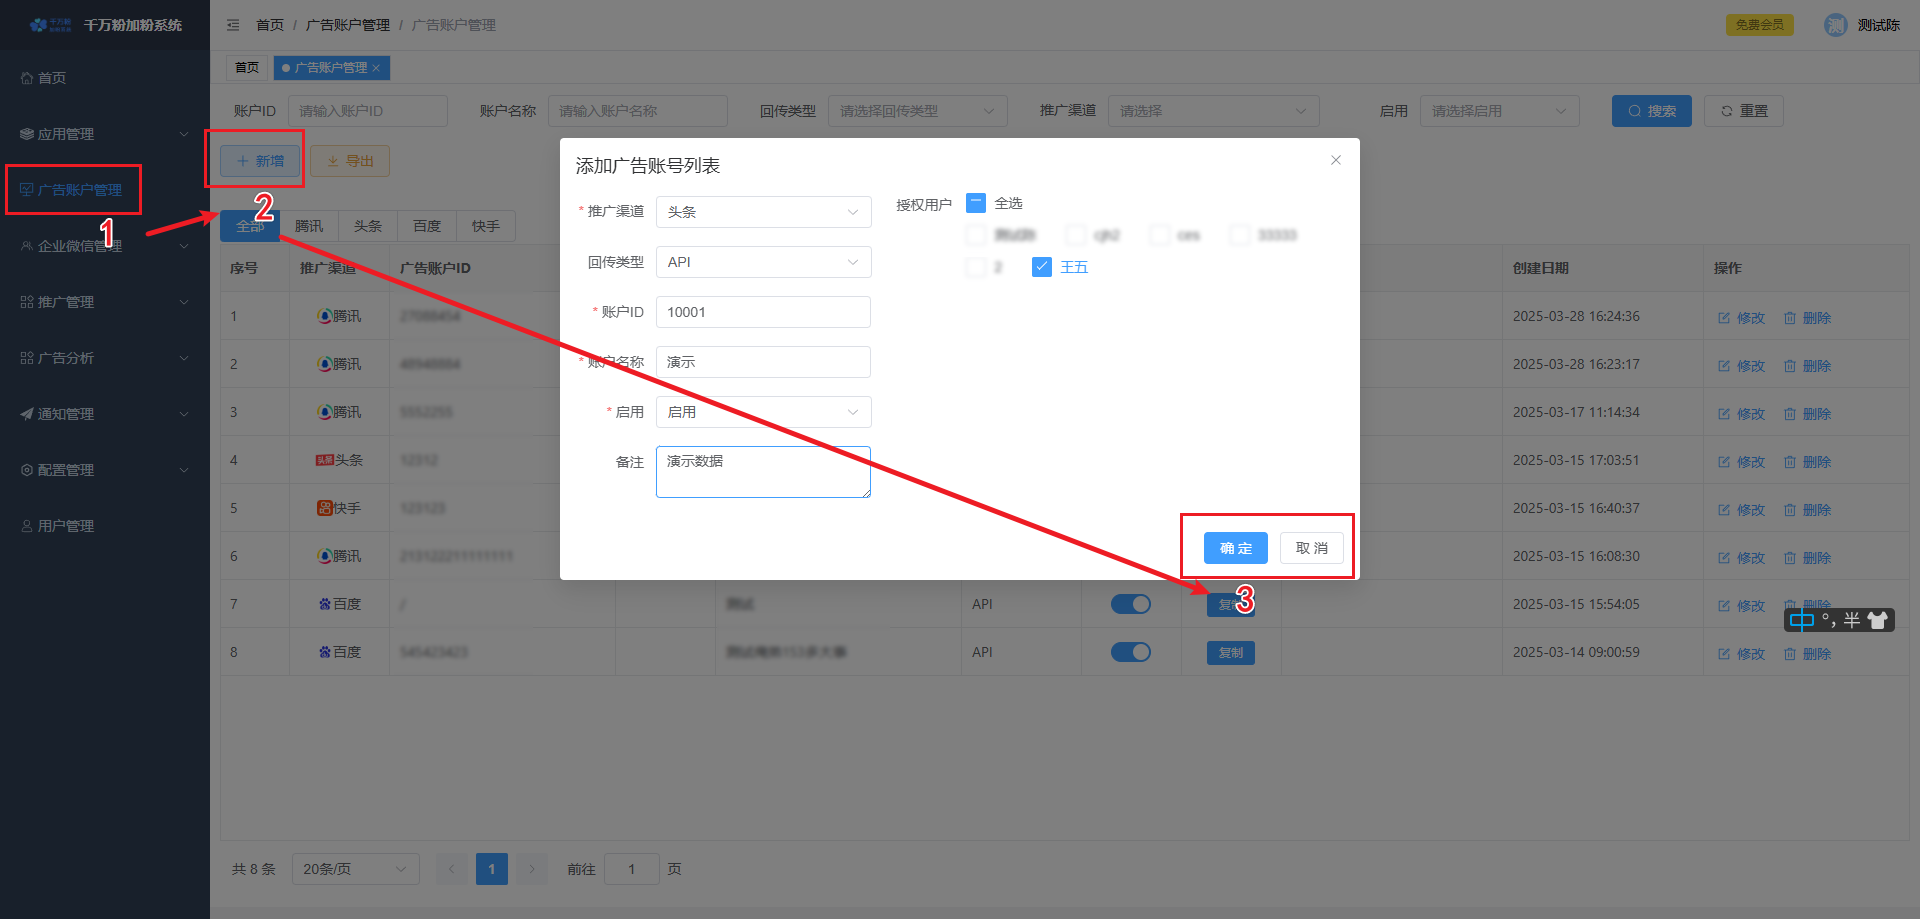The height and width of the screenshot is (919, 1920).
Task: Click the search button with magnifier icon
Action: click(x=1651, y=111)
